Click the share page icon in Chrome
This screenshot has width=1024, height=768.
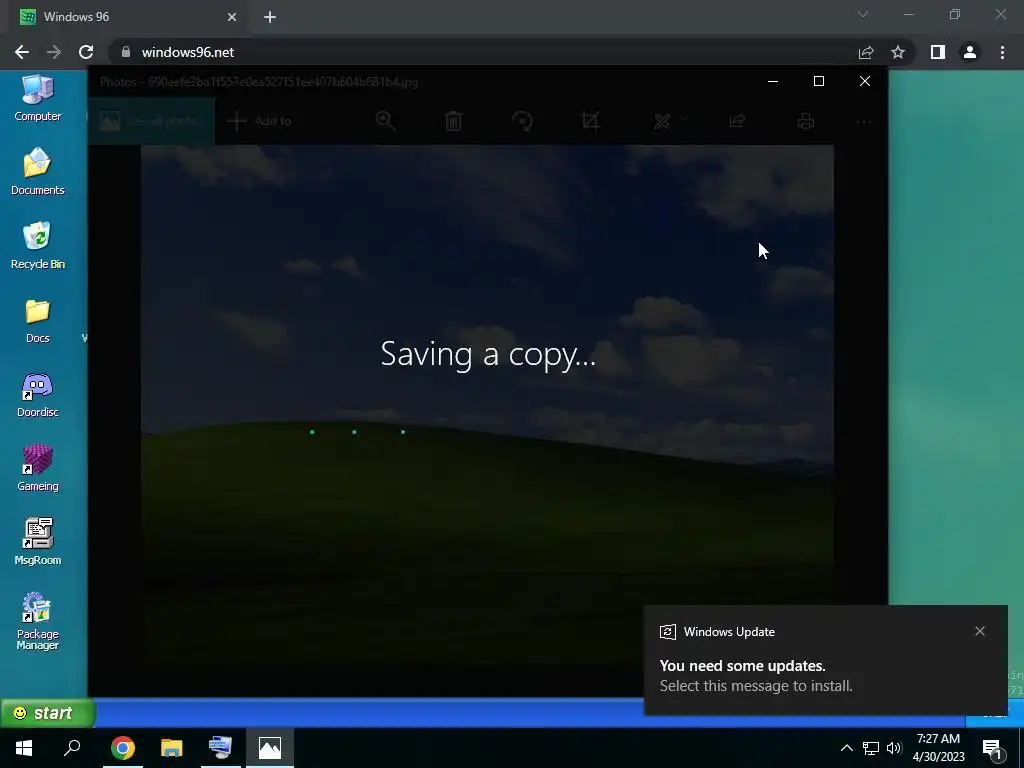pos(866,52)
